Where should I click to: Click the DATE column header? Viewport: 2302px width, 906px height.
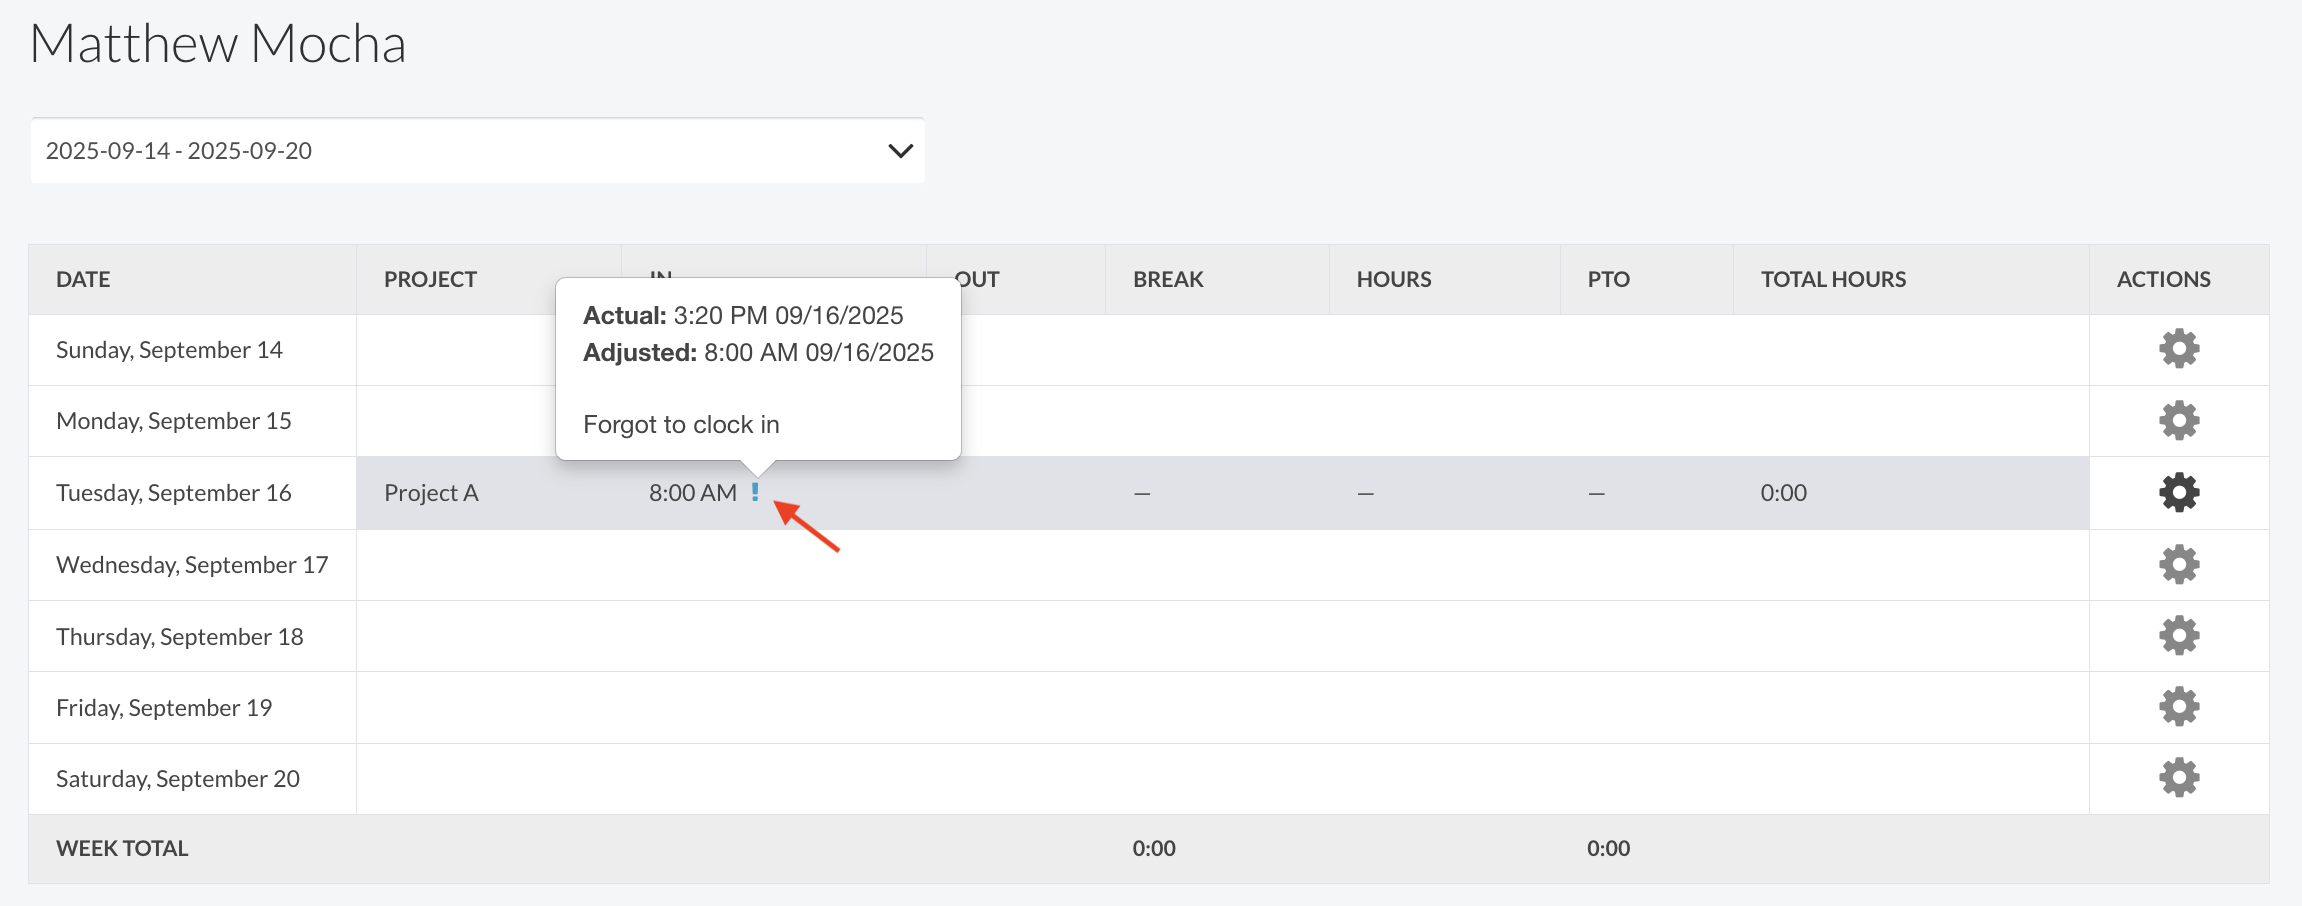point(83,280)
